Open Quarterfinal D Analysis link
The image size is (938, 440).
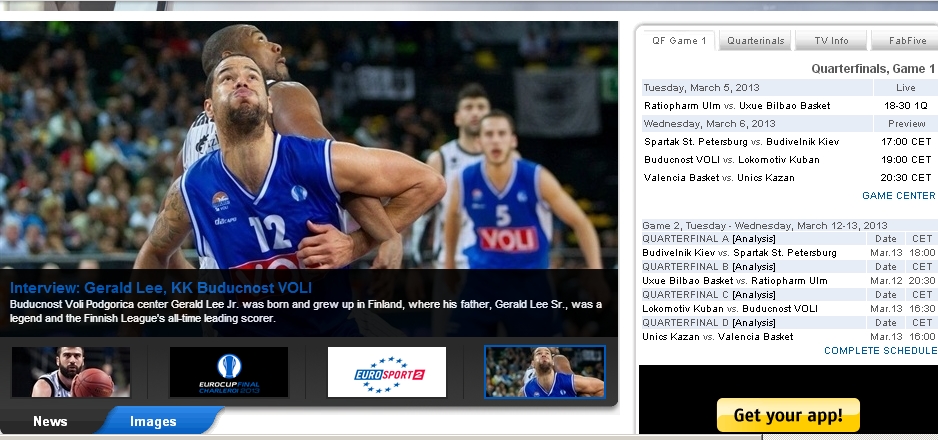(x=754, y=323)
